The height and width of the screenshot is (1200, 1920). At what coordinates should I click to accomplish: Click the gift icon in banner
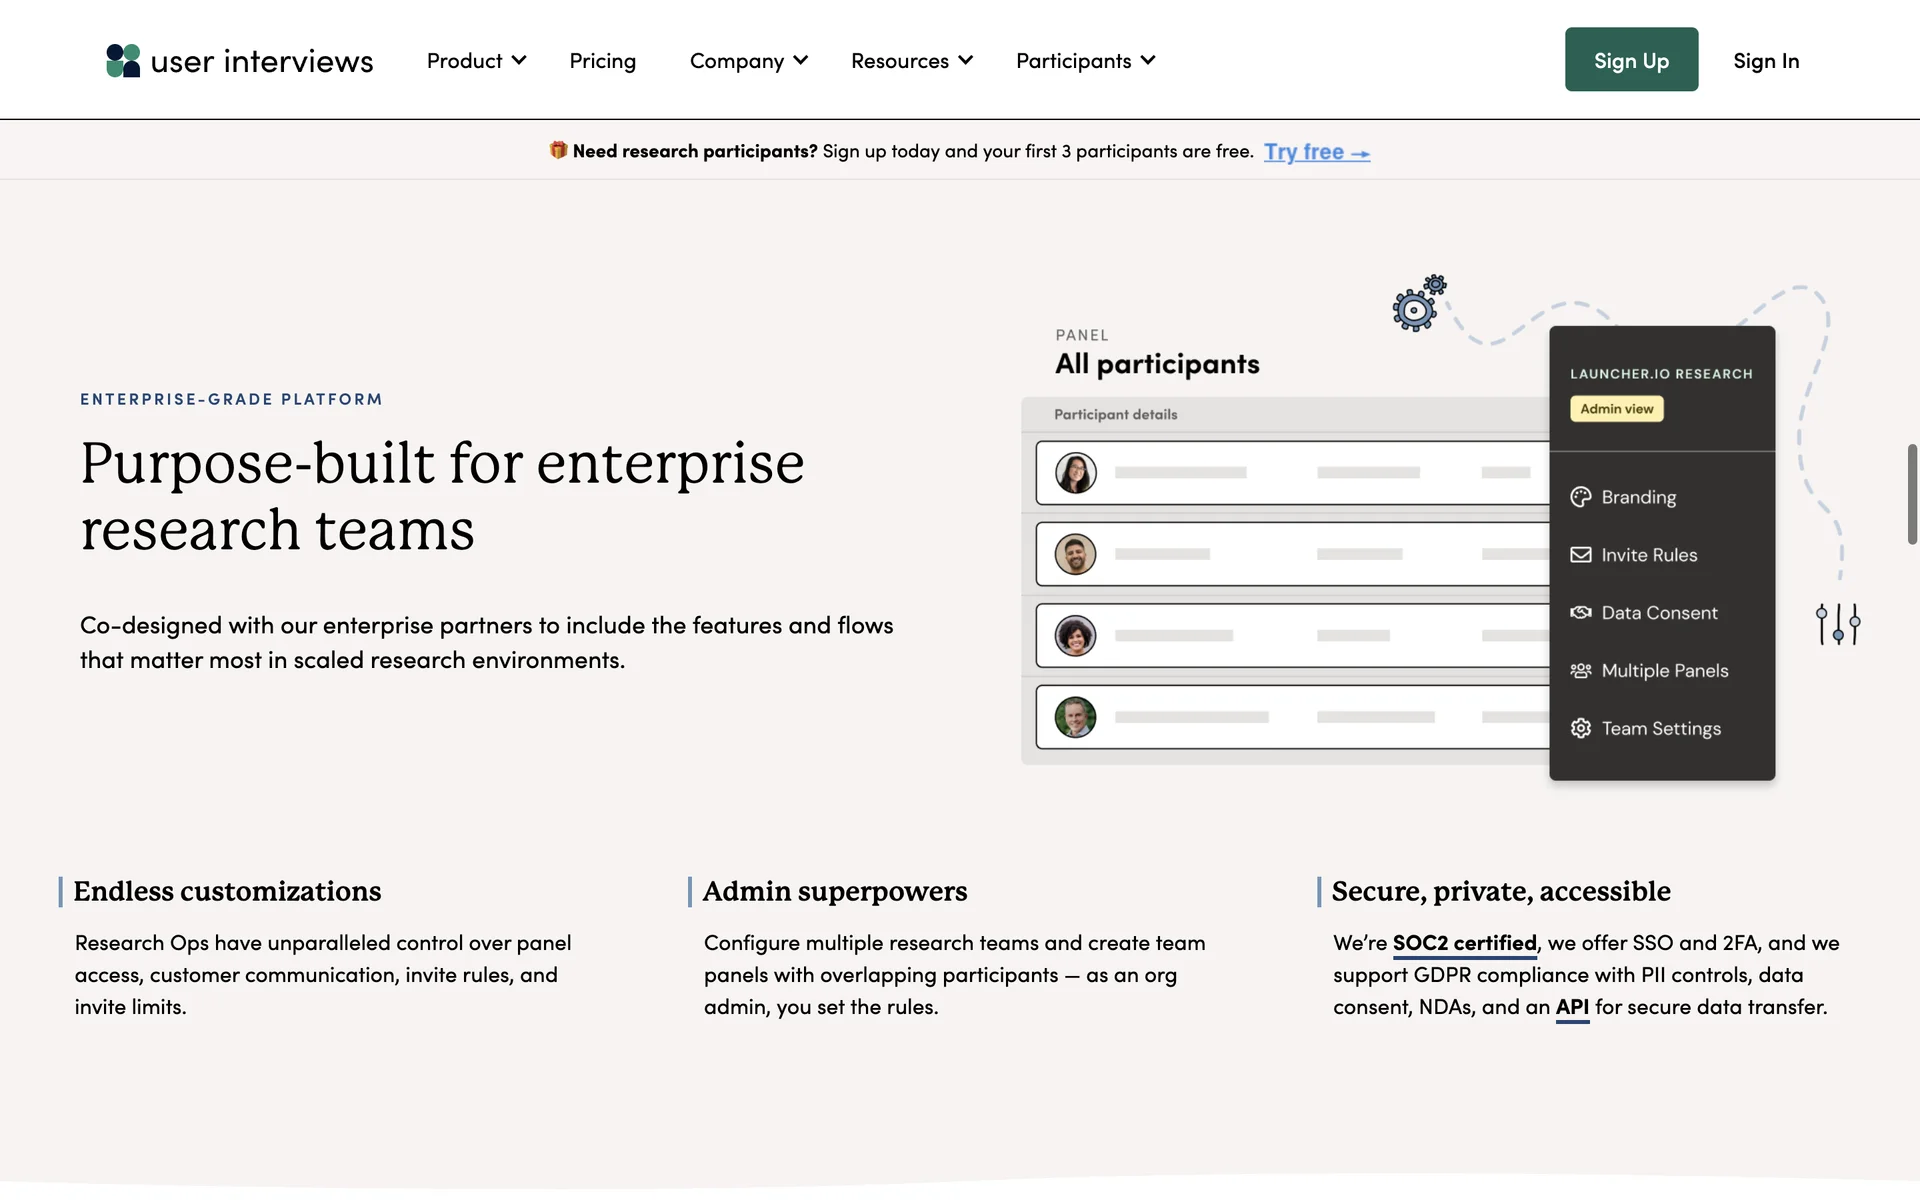[558, 150]
